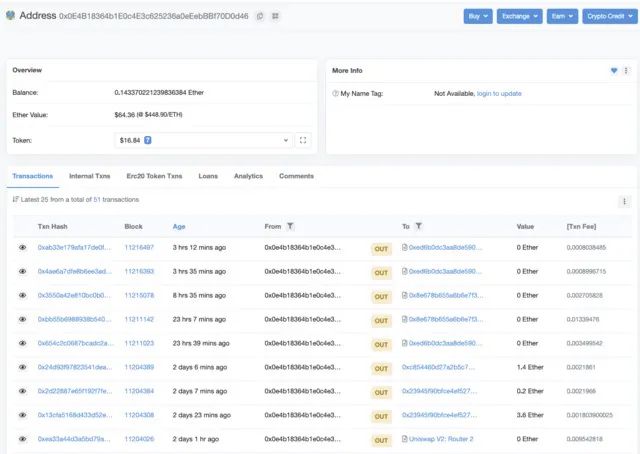640x454 pixels.
Task: Open block 11216497
Action: tap(139, 247)
